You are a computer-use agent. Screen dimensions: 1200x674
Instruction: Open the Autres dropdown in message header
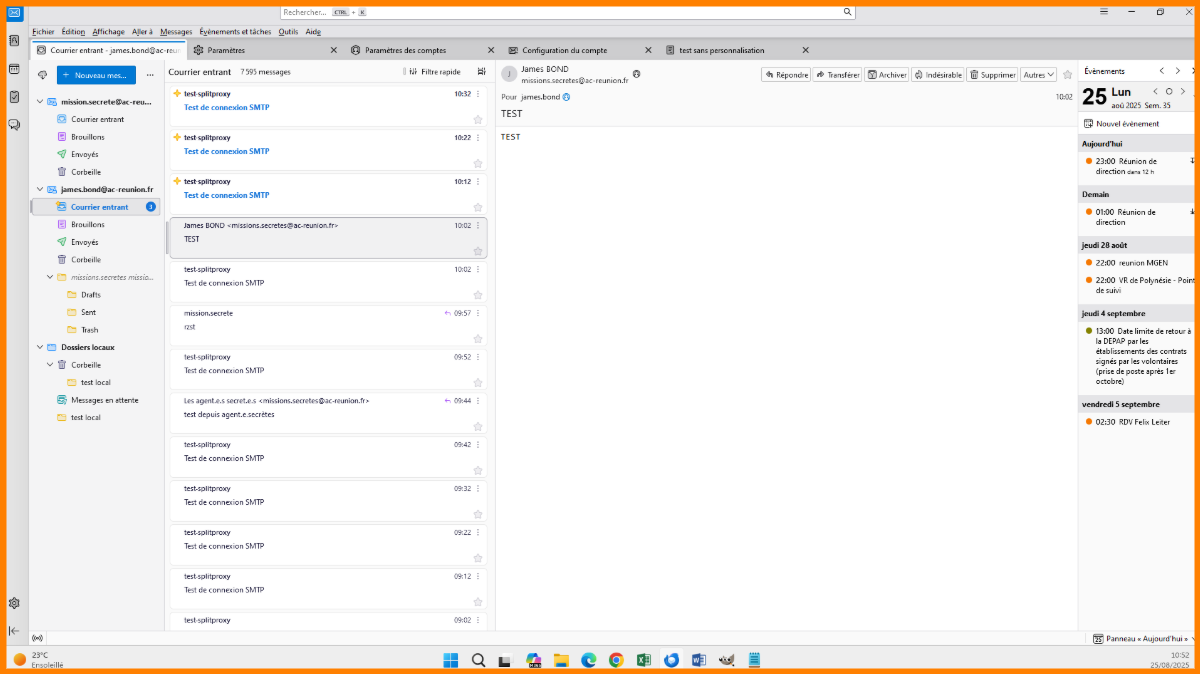(1039, 75)
